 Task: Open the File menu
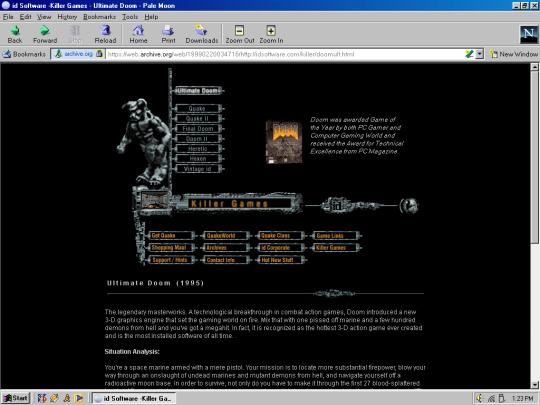8,17
